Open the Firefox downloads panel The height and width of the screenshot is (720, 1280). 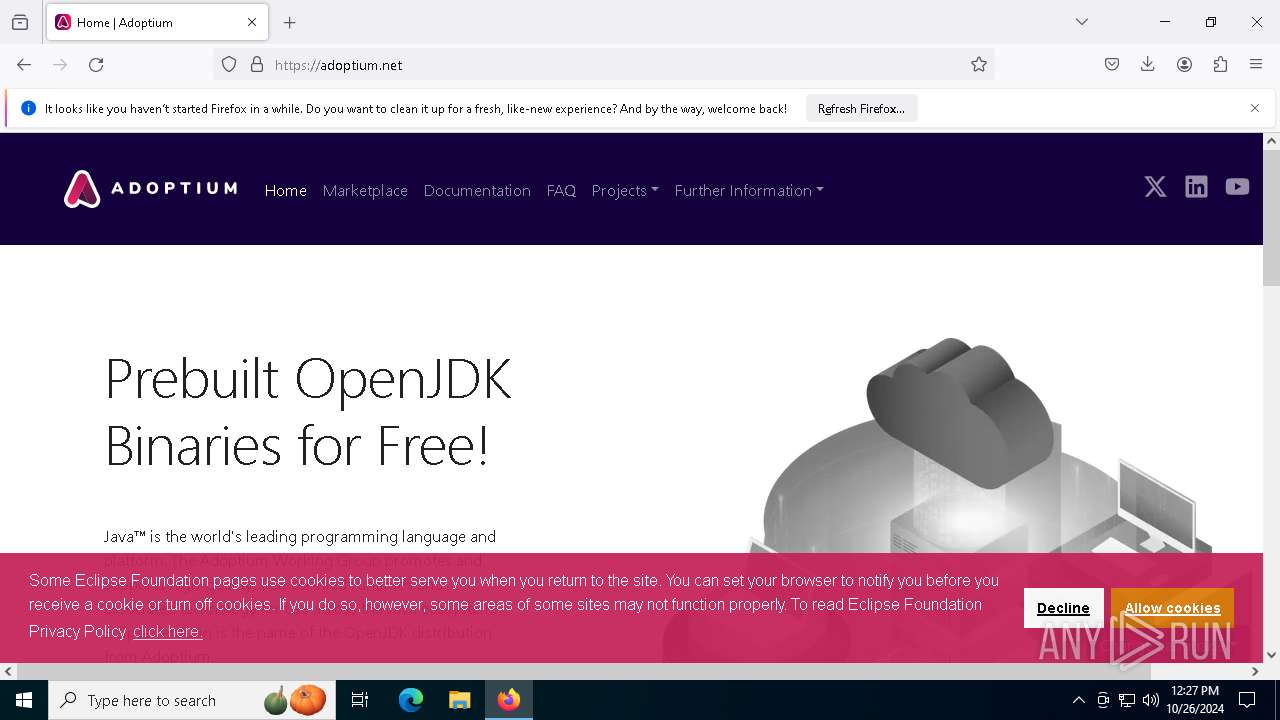click(x=1148, y=64)
